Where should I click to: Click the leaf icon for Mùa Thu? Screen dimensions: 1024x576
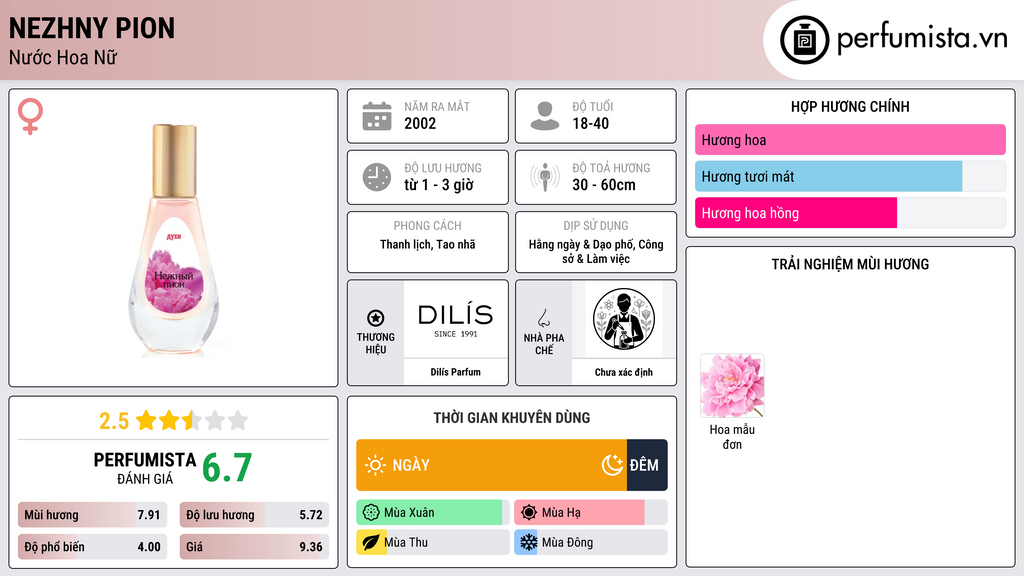pyautogui.click(x=371, y=542)
